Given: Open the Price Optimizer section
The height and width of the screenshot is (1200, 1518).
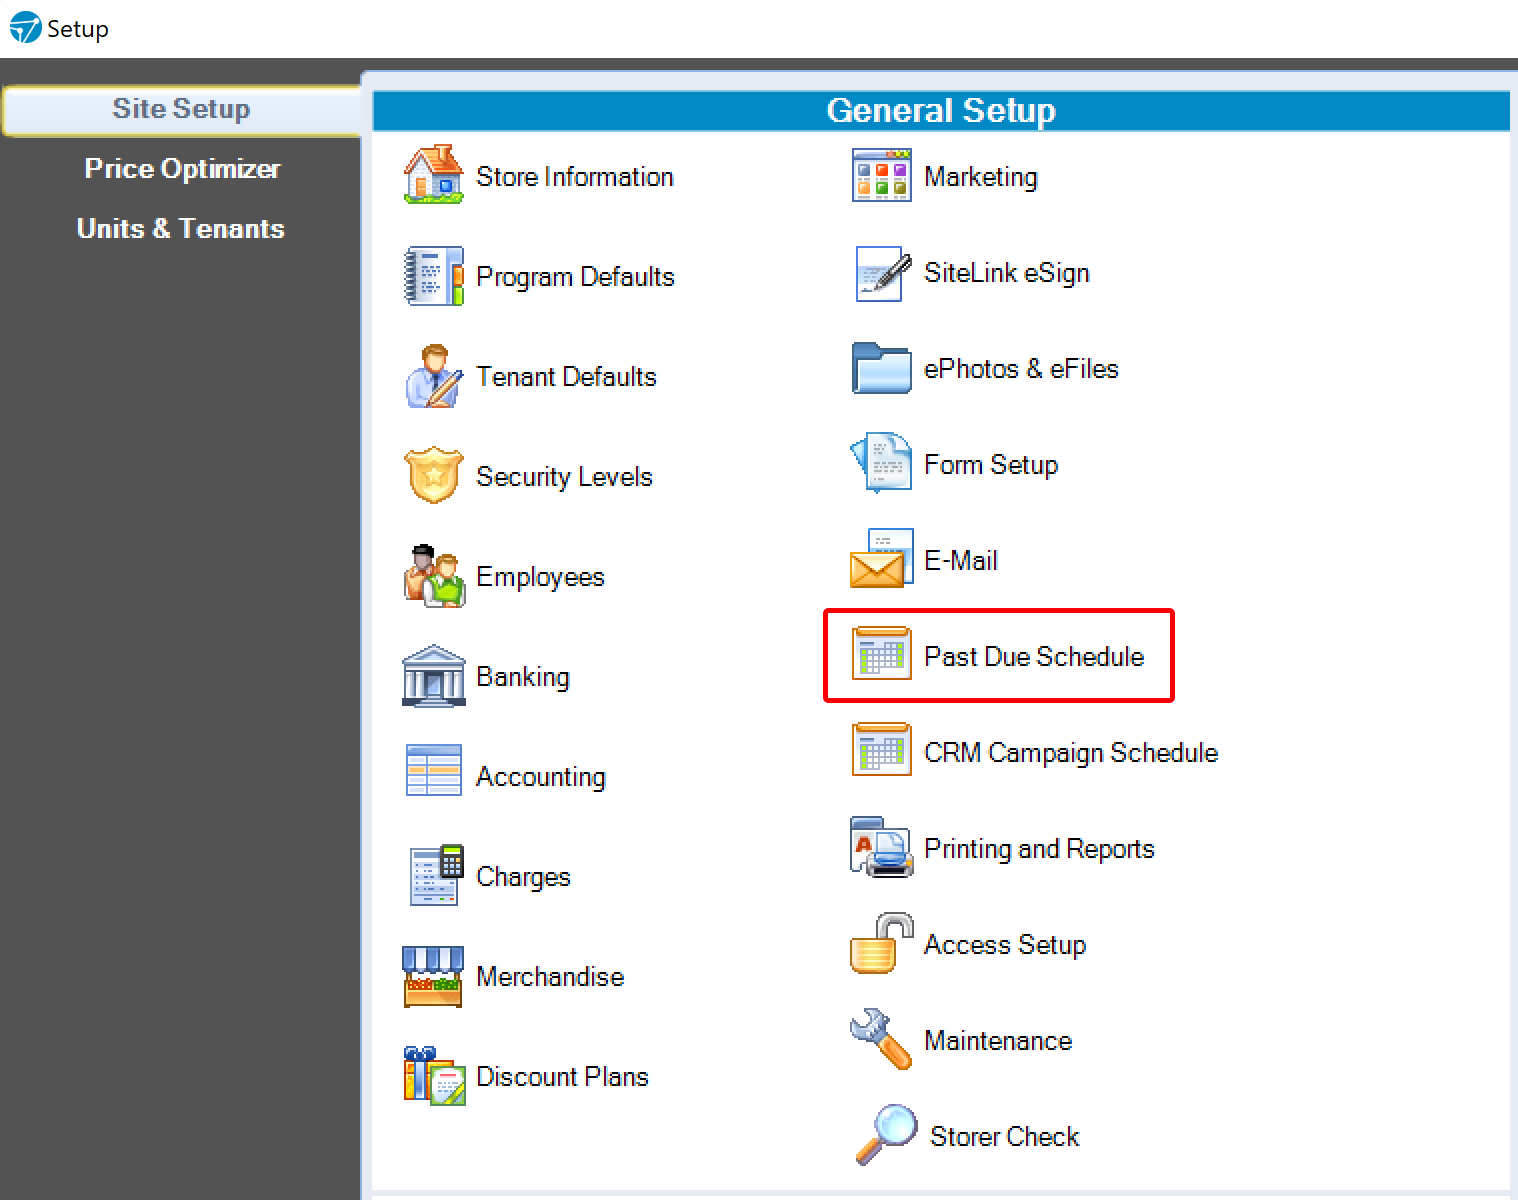Looking at the screenshot, I should (x=182, y=169).
